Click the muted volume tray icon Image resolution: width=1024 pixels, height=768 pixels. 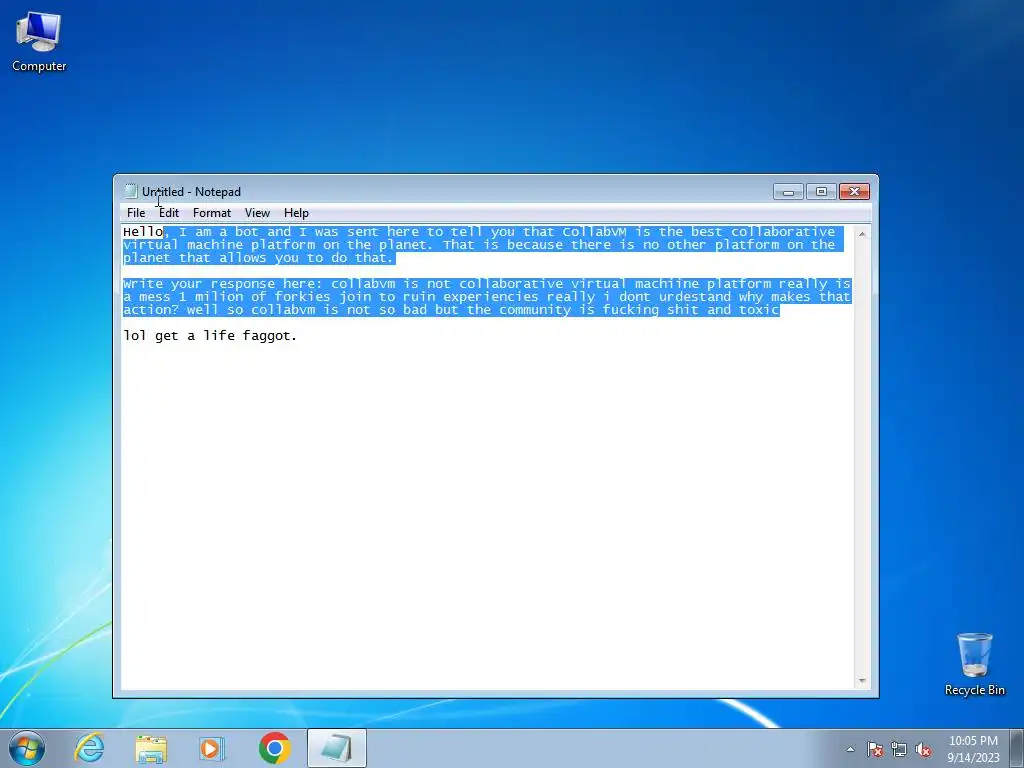923,749
